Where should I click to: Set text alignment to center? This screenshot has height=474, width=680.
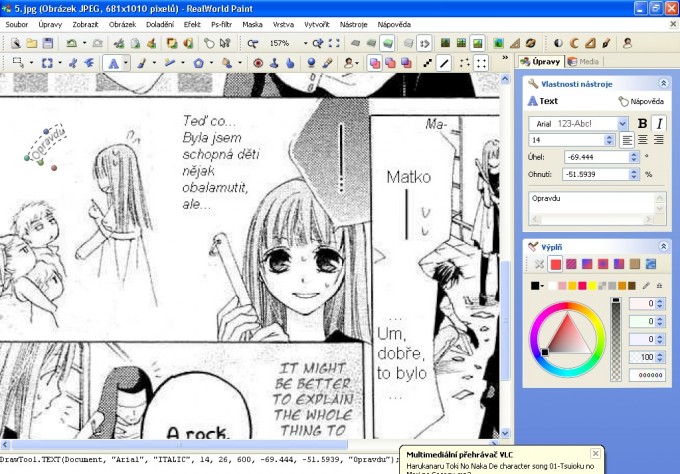[643, 140]
